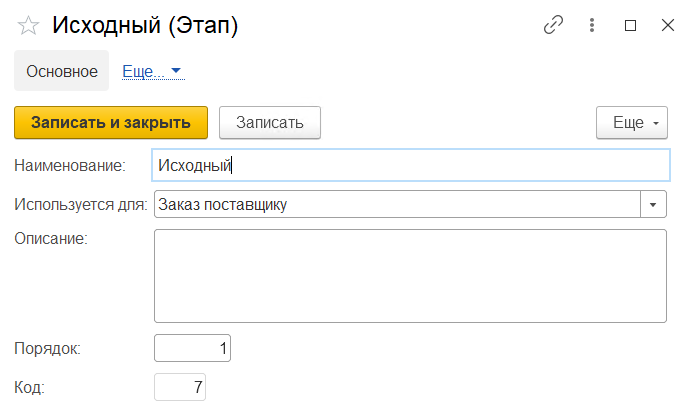Click the Наименование field label
The image size is (693, 408).
click(x=70, y=165)
